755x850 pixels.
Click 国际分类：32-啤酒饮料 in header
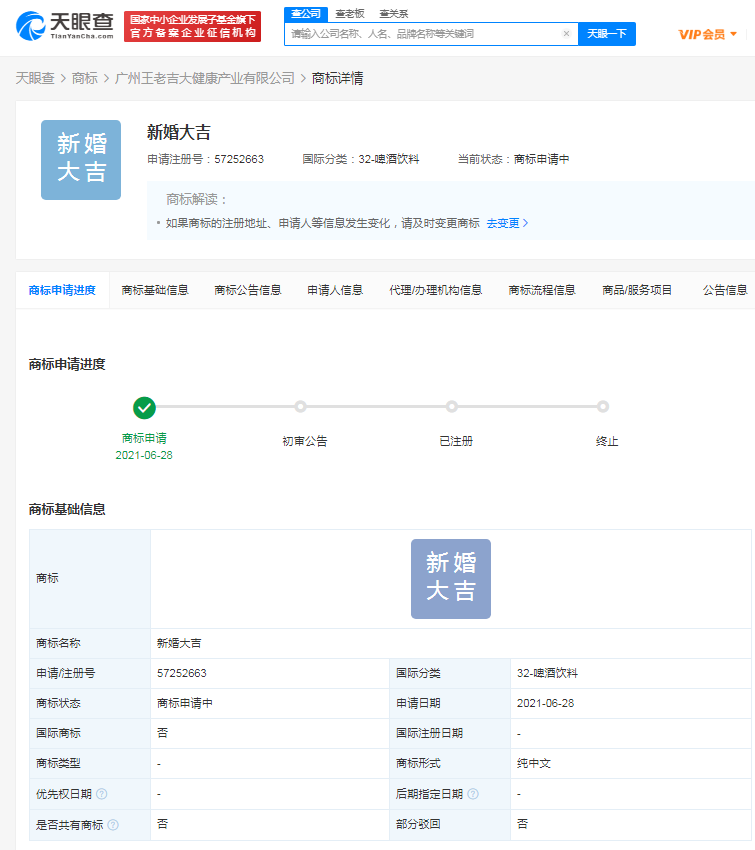(x=361, y=159)
